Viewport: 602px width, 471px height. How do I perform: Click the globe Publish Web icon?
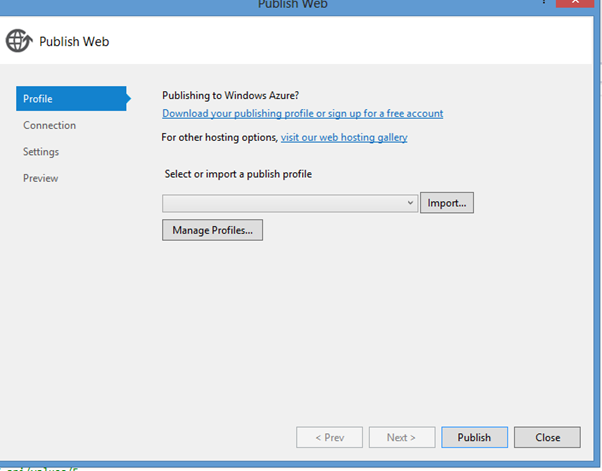[x=19, y=41]
